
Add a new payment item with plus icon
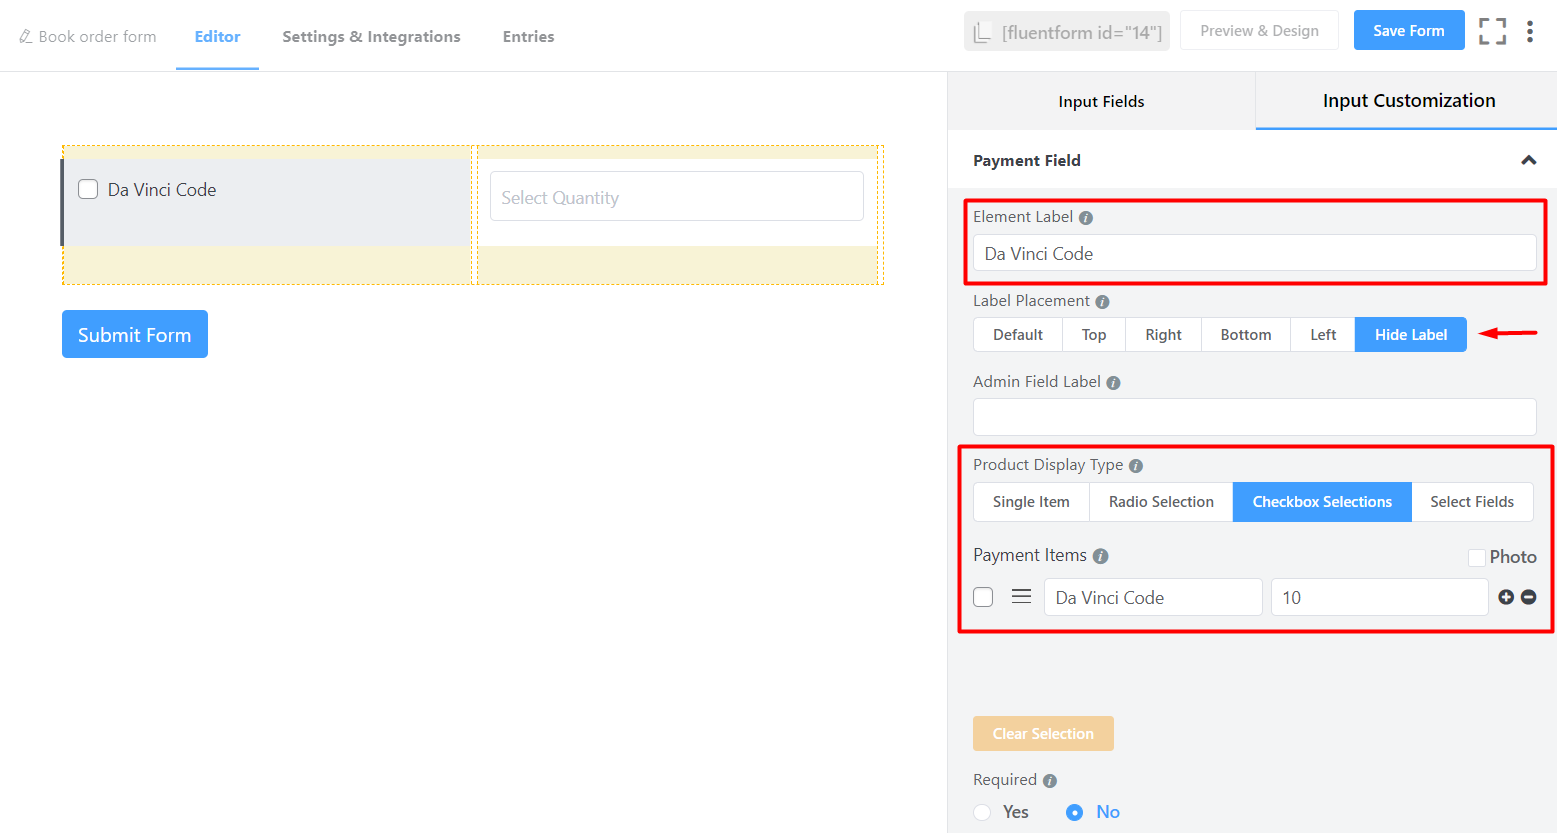pyautogui.click(x=1506, y=597)
